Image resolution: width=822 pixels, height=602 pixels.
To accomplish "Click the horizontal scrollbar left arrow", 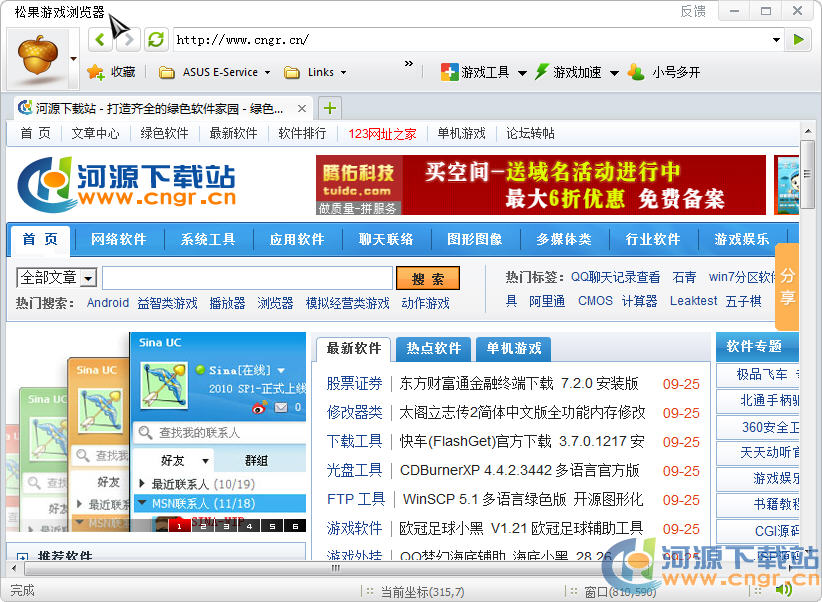I will coord(14,568).
